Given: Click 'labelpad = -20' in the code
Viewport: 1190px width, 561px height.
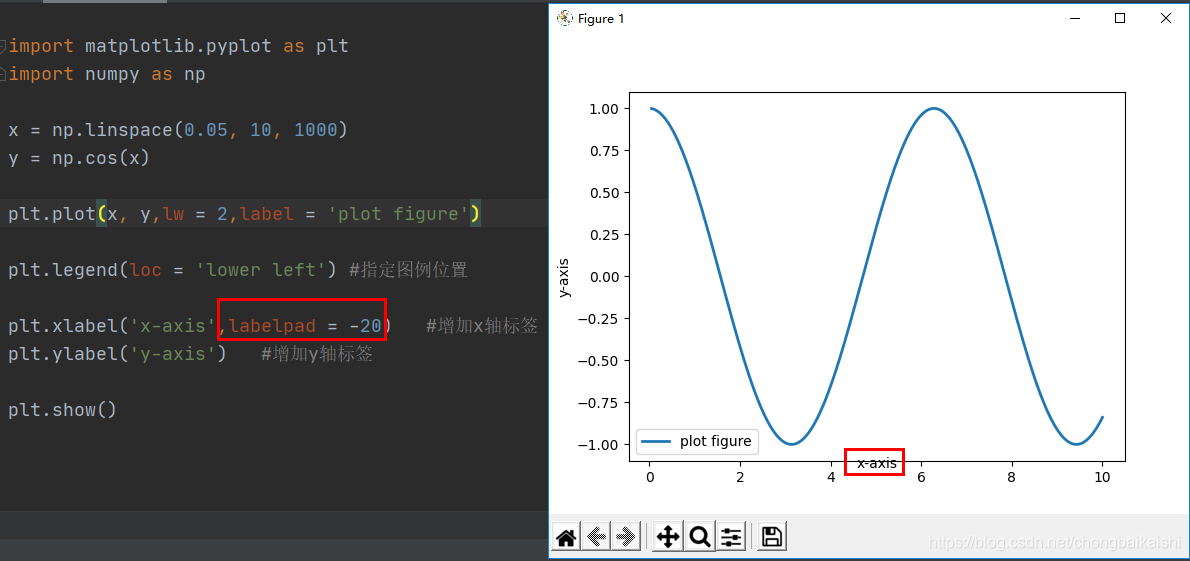Looking at the screenshot, I should 306,326.
